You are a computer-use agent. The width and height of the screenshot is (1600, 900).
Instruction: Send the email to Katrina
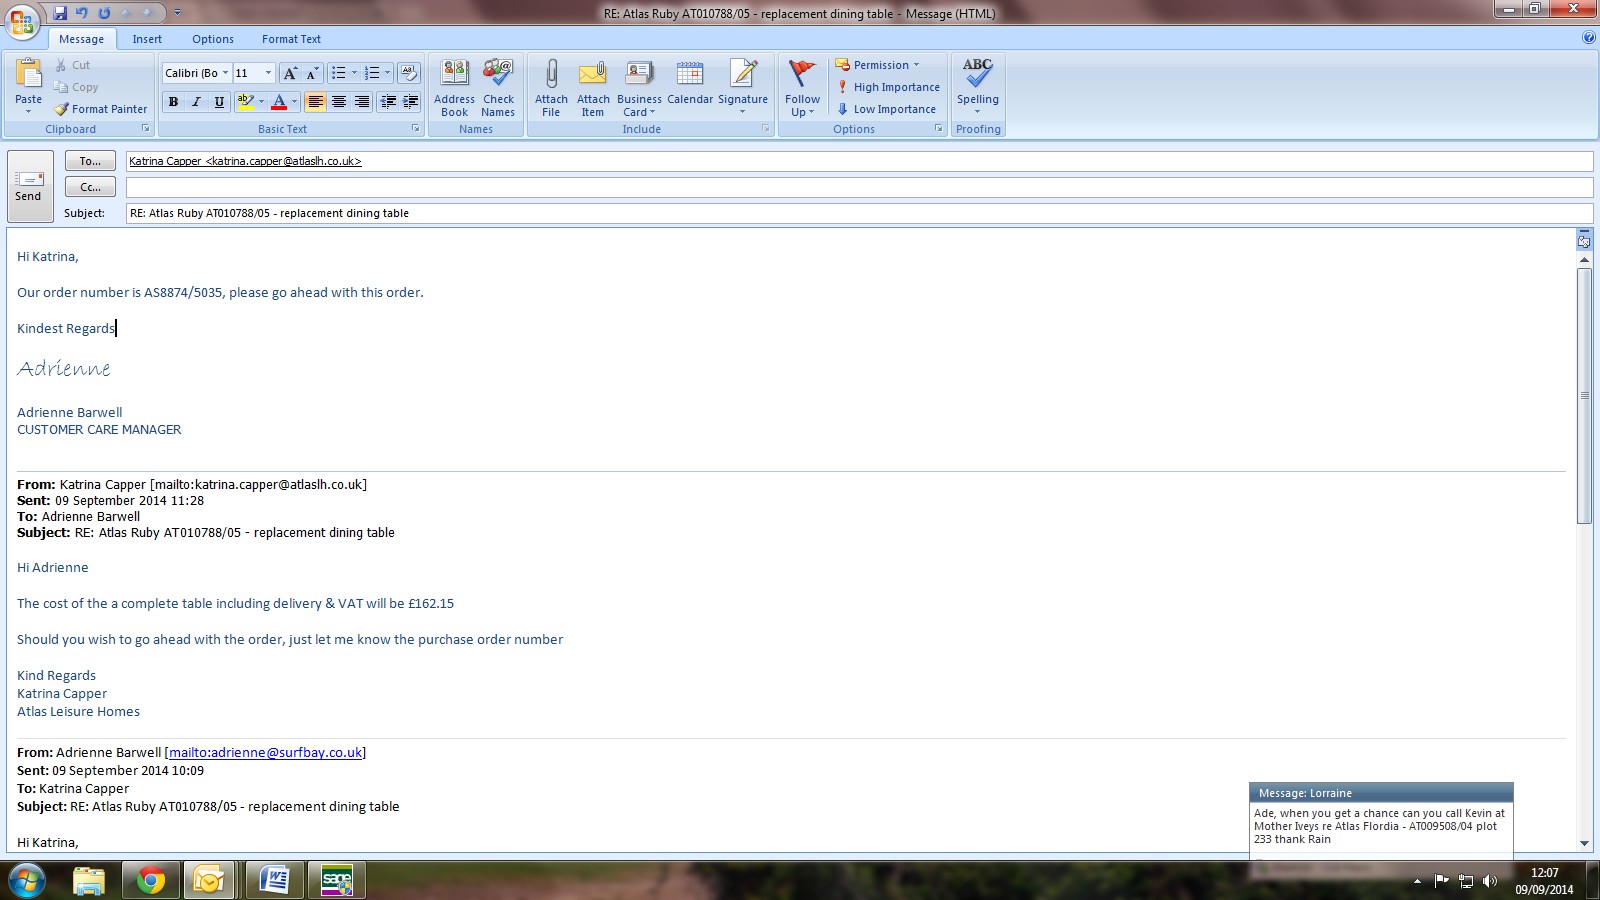click(29, 185)
